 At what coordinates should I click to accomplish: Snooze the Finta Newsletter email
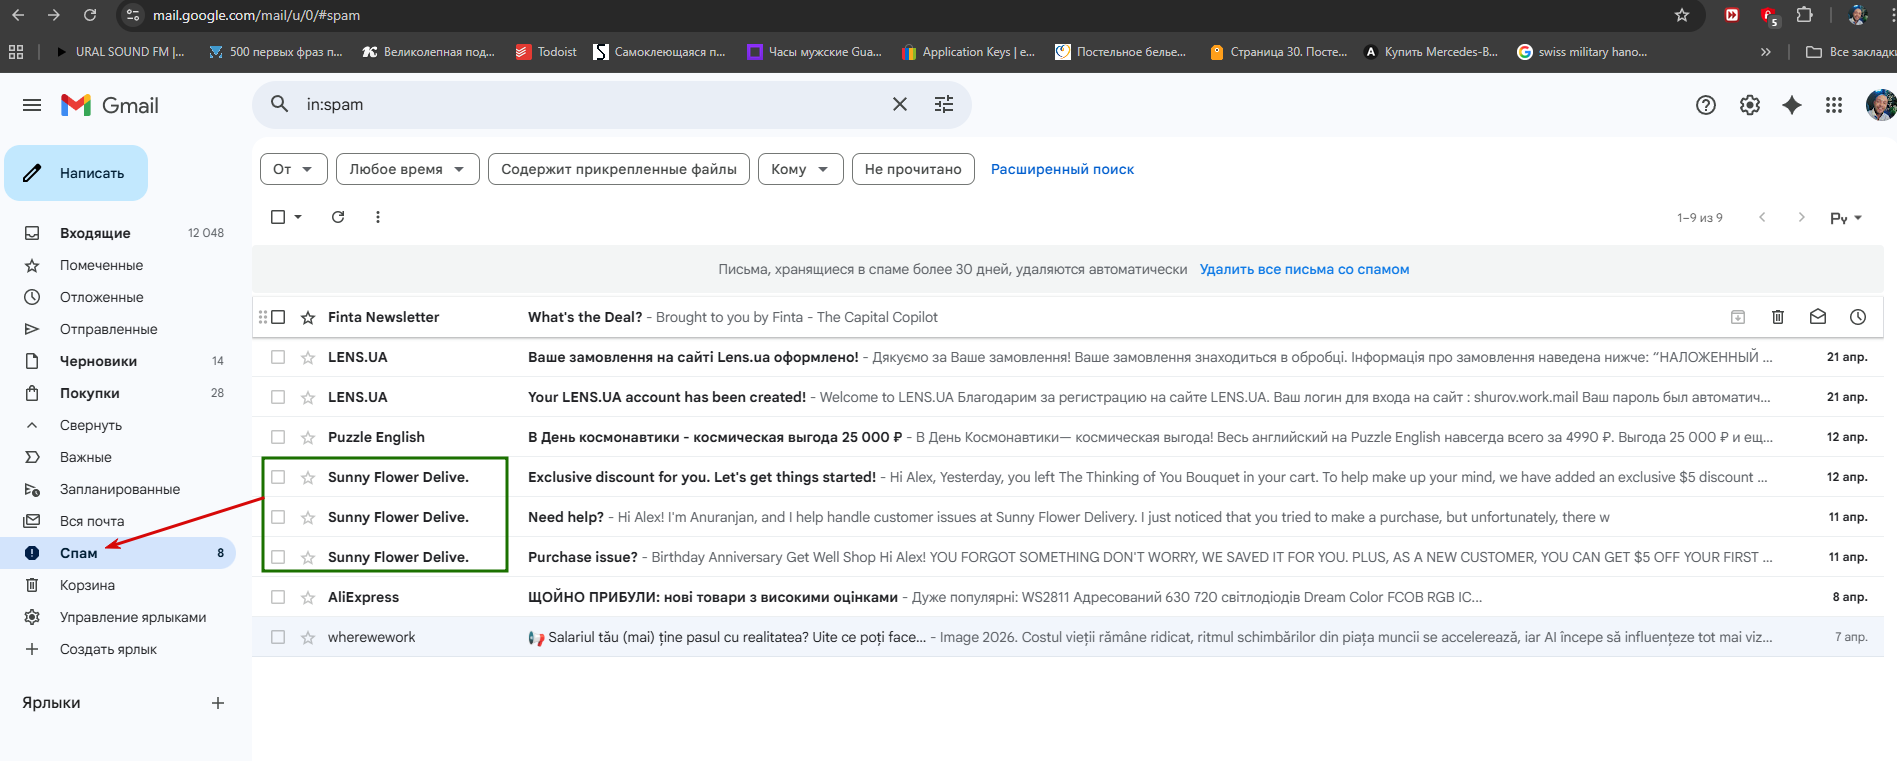tap(1858, 317)
